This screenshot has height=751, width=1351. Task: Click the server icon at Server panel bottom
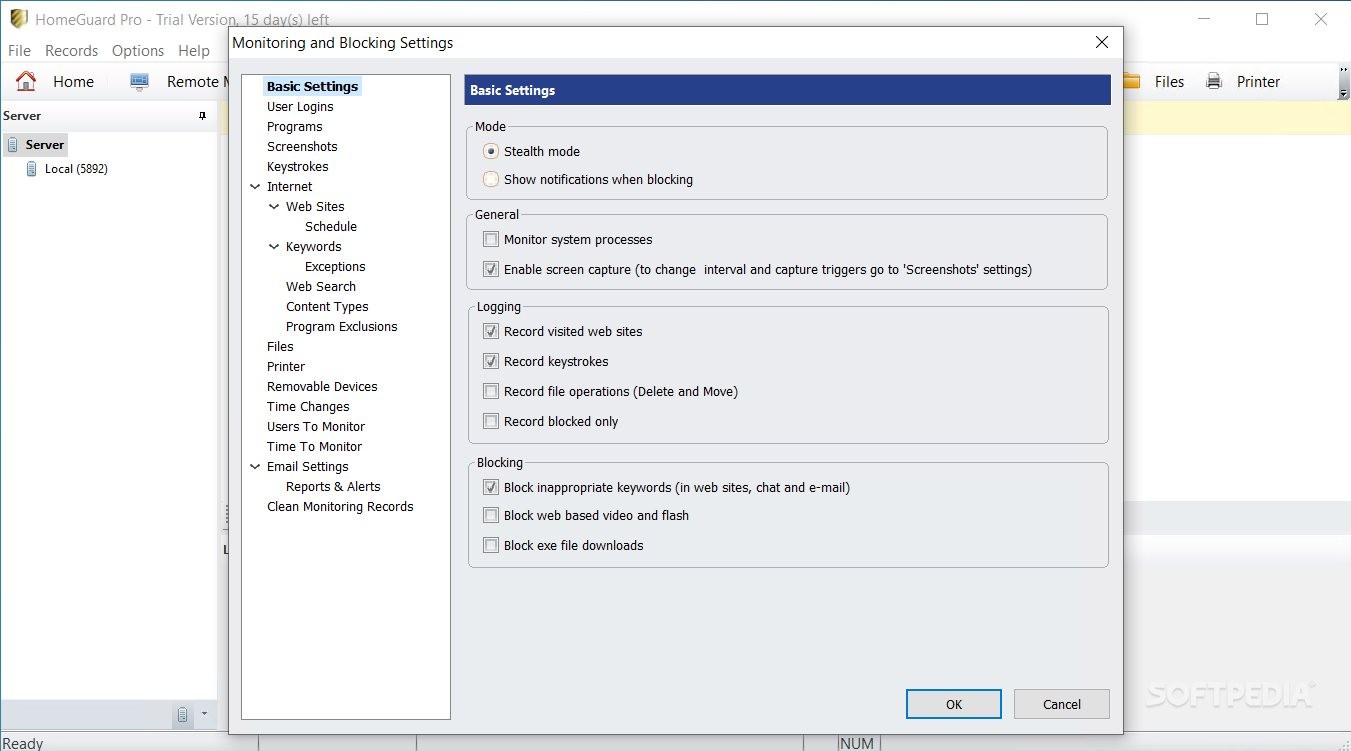click(183, 714)
